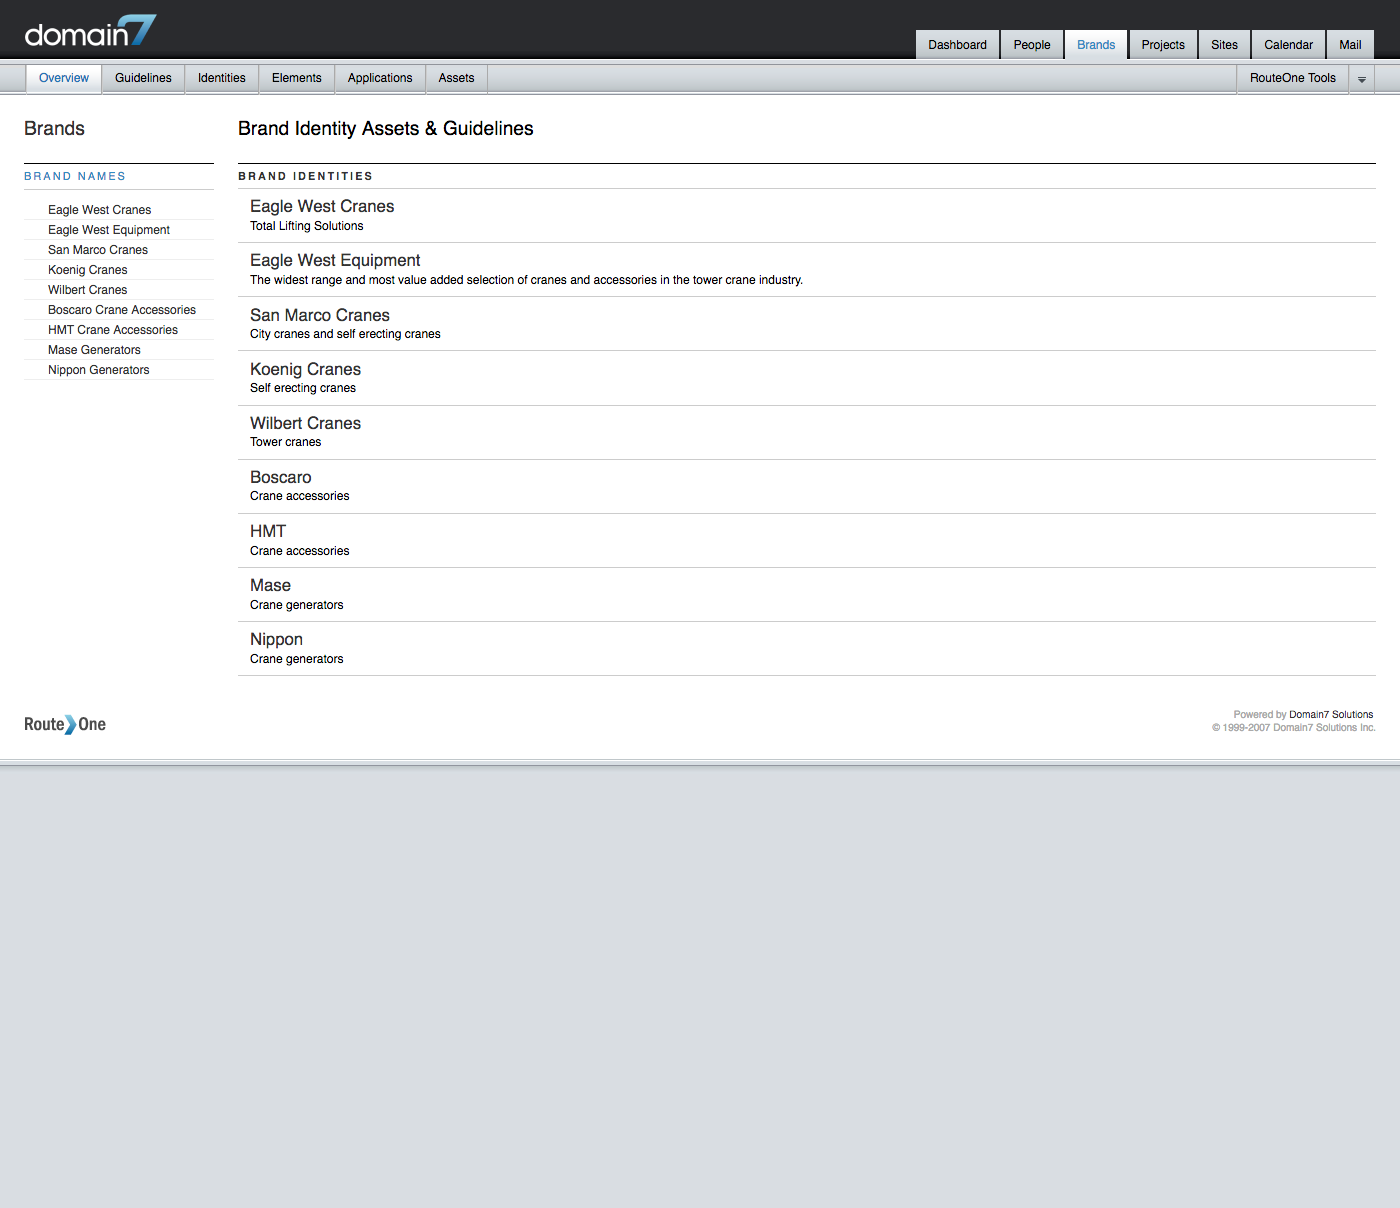Follow the Domain7 Solutions footer link
Screen dimensions: 1400x1208
tap(1331, 715)
